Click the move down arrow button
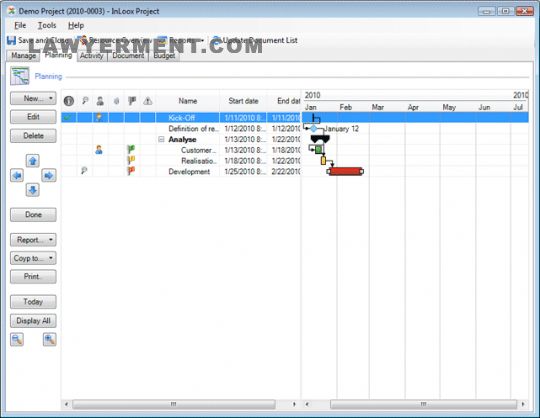 click(x=33, y=190)
